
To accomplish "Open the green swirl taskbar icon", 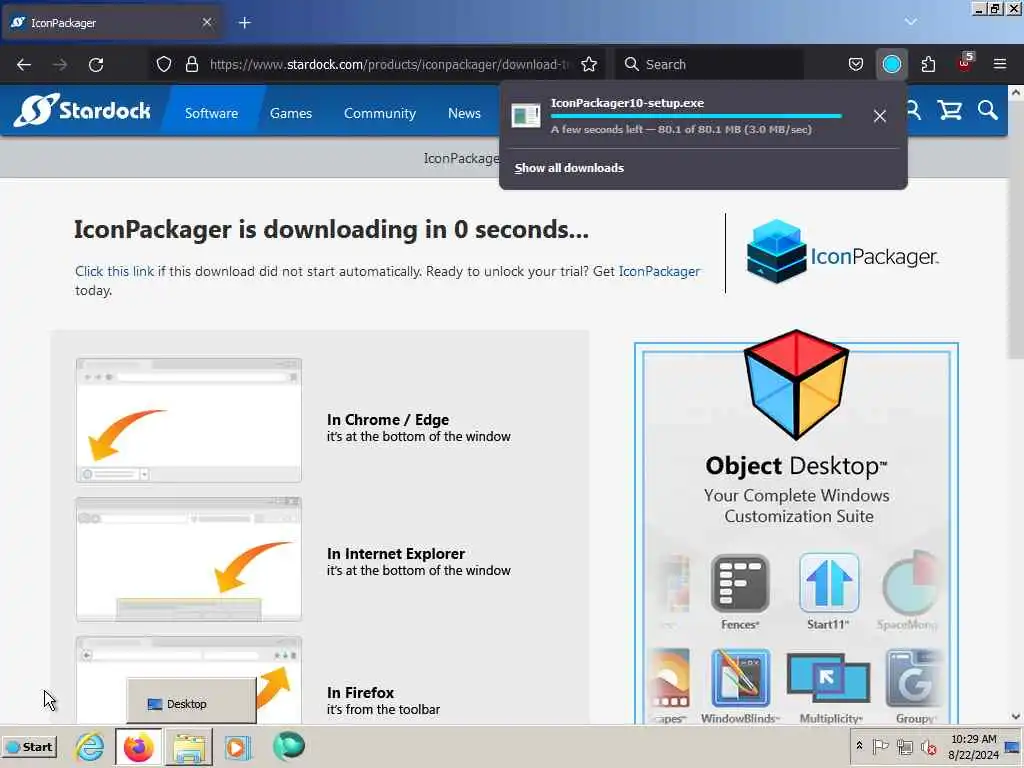I will (x=289, y=746).
